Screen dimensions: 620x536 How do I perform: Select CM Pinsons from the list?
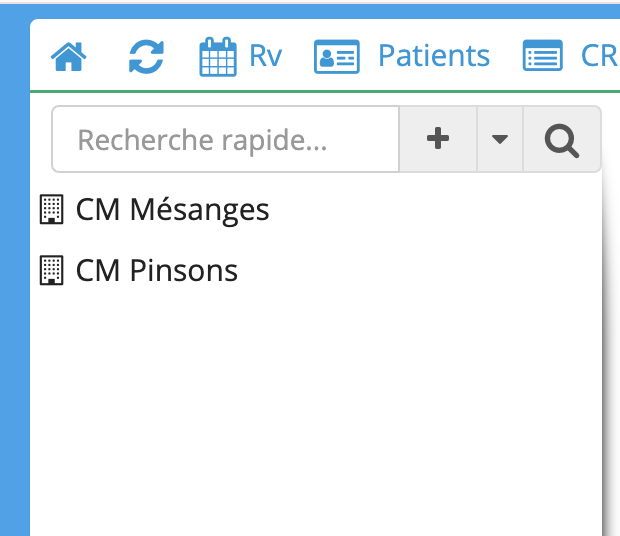click(157, 271)
